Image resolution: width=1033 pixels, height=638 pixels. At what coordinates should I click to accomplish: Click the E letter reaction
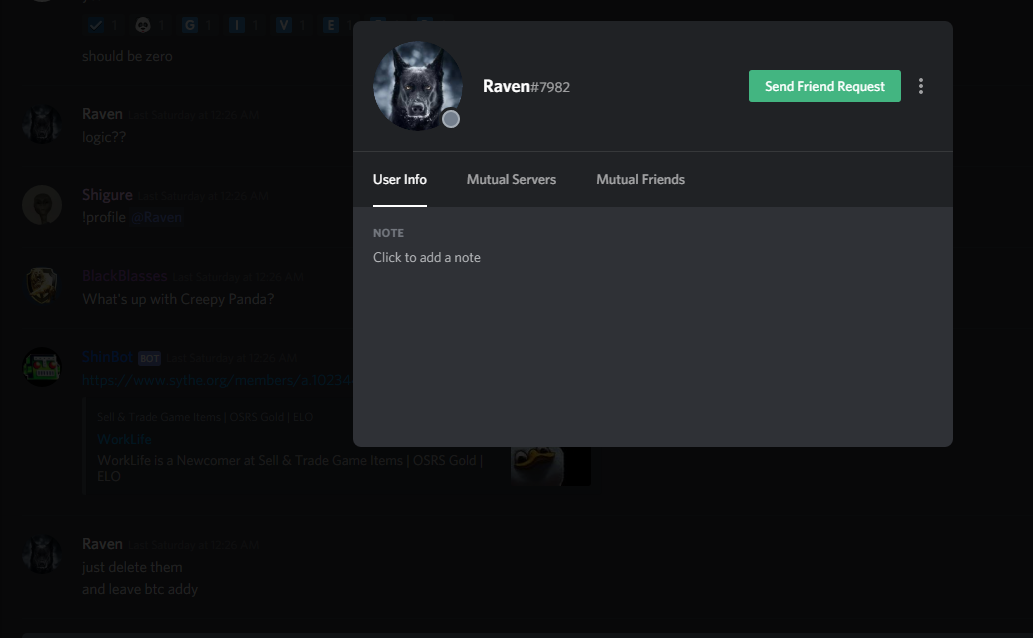(337, 26)
